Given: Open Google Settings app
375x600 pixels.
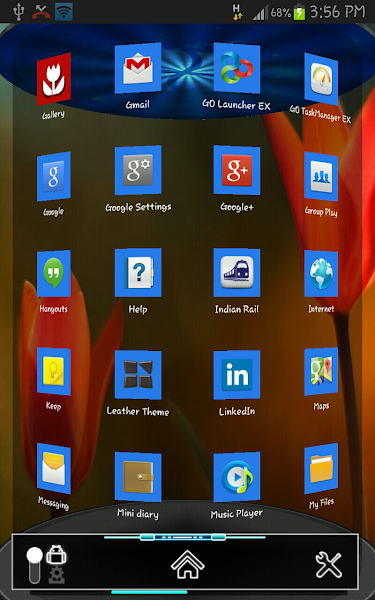Looking at the screenshot, I should click(138, 170).
